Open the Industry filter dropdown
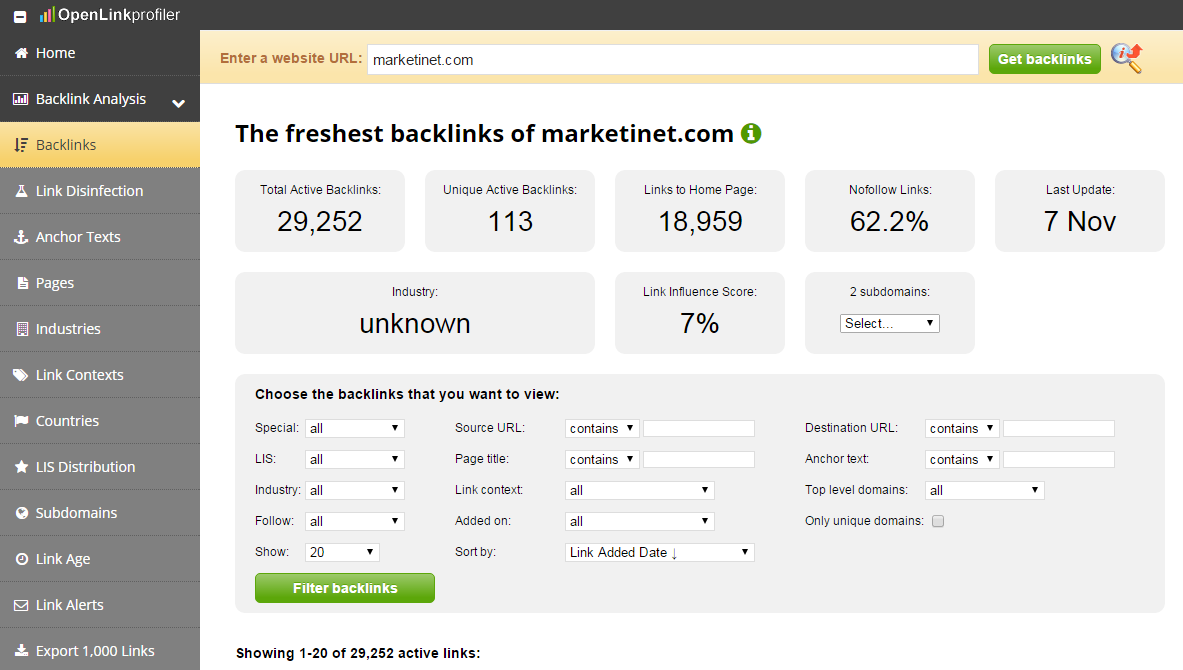1183x670 pixels. 355,490
